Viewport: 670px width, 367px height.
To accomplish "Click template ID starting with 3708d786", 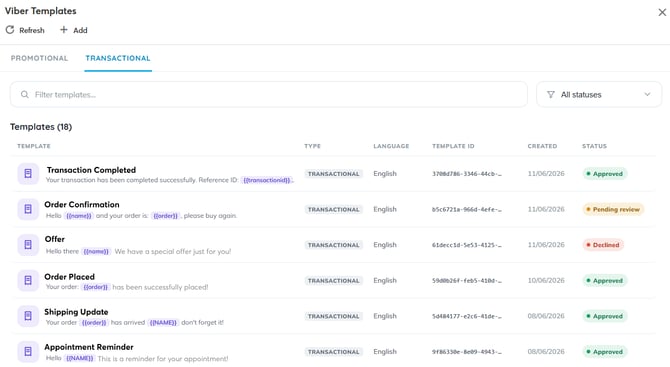I will coord(467,174).
